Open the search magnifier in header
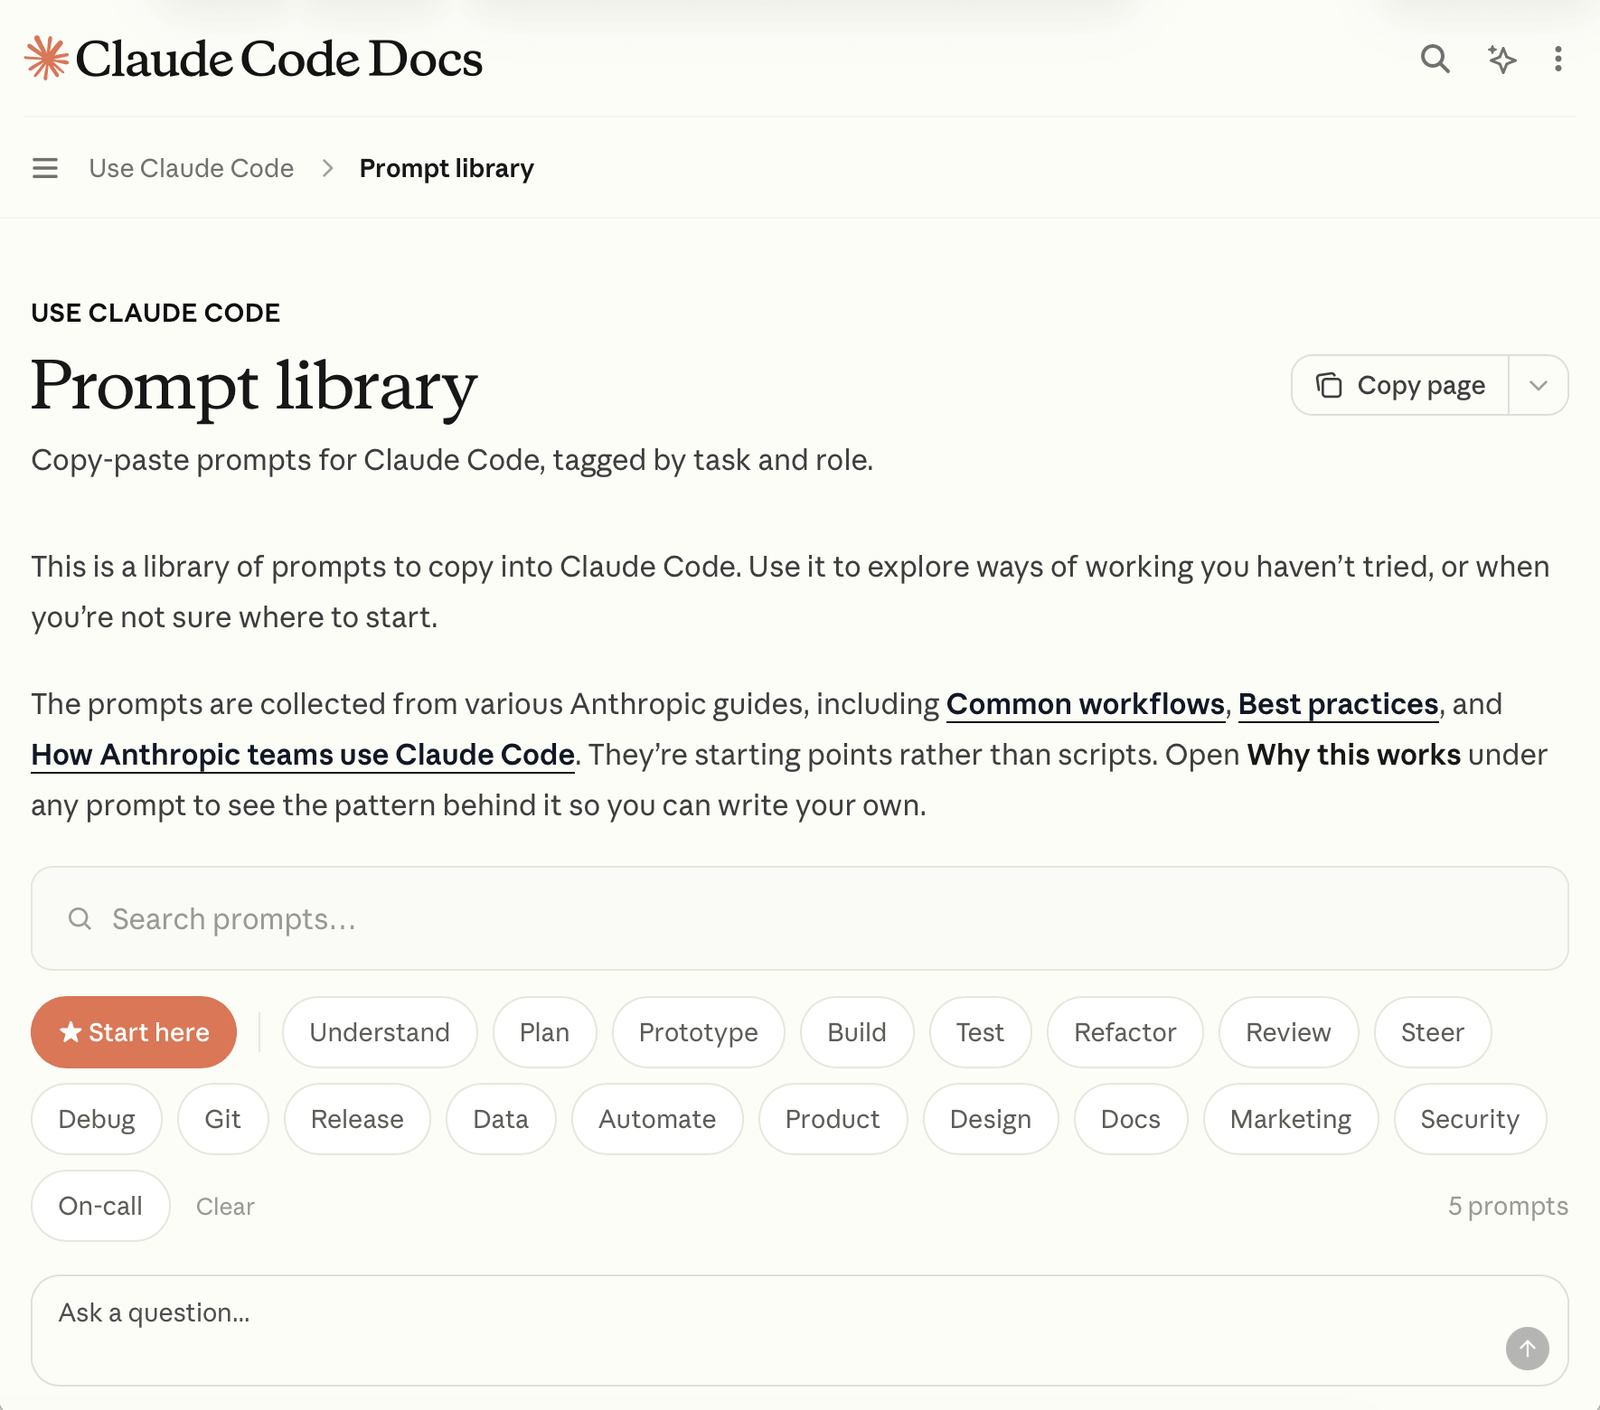1600x1410 pixels. point(1435,59)
